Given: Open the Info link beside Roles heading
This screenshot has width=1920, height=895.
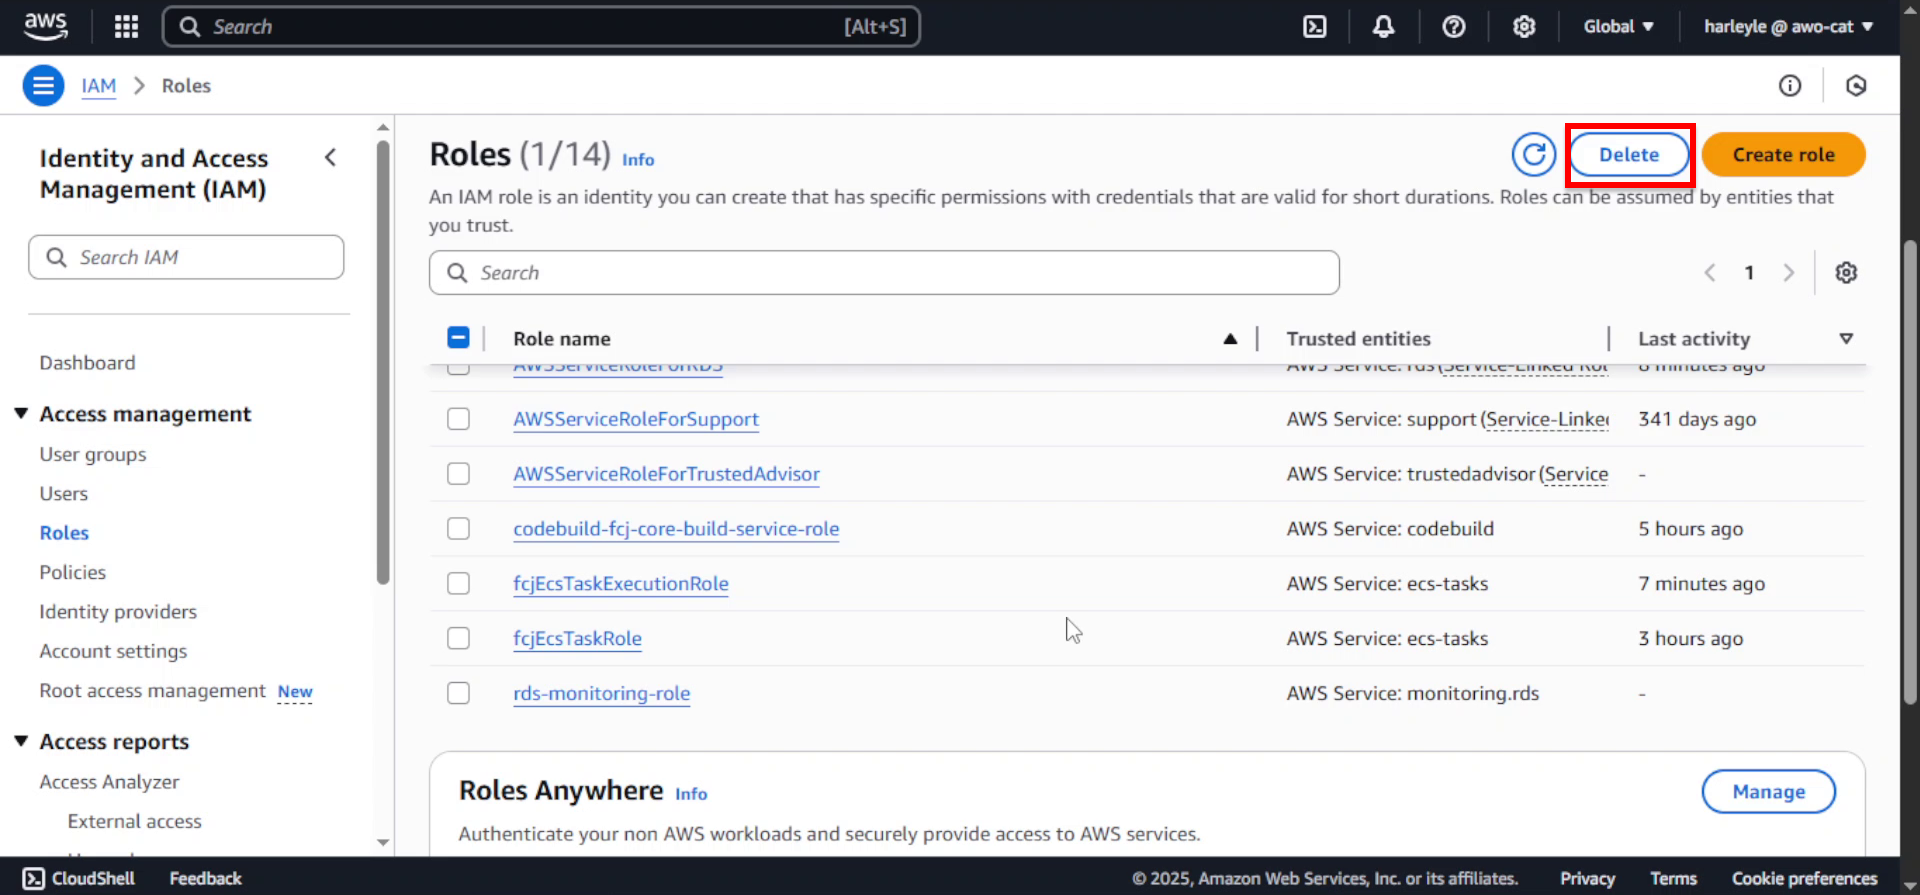Looking at the screenshot, I should click(638, 160).
